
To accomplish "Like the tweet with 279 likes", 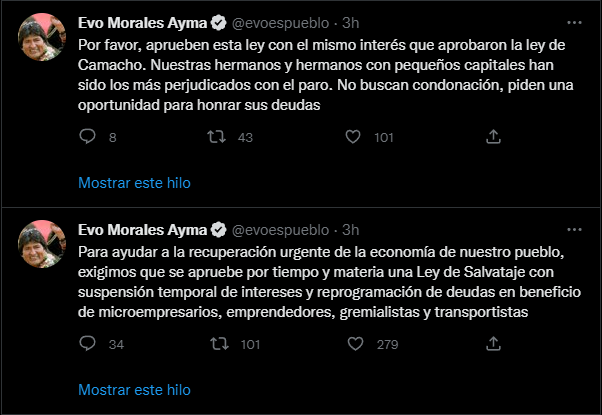I will (355, 344).
